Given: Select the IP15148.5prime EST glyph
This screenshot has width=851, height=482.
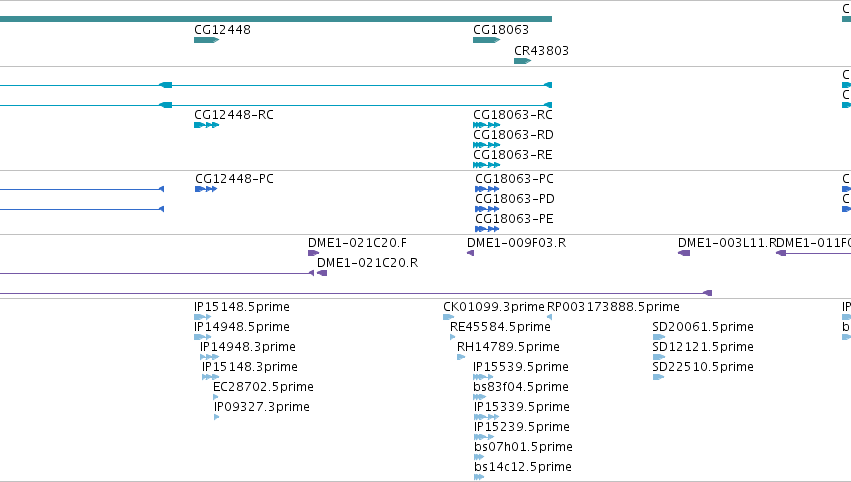Looking at the screenshot, I should click(x=202, y=317).
